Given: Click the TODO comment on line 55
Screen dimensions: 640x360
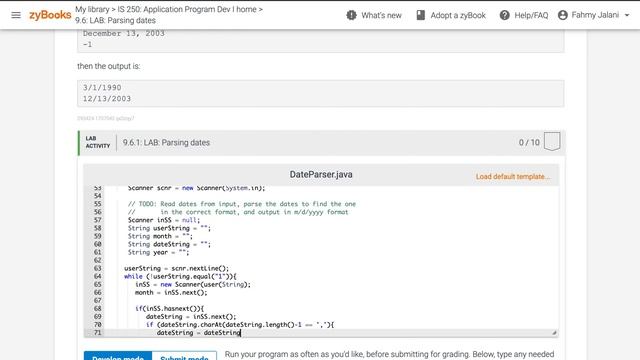Looking at the screenshot, I should pos(242,204).
